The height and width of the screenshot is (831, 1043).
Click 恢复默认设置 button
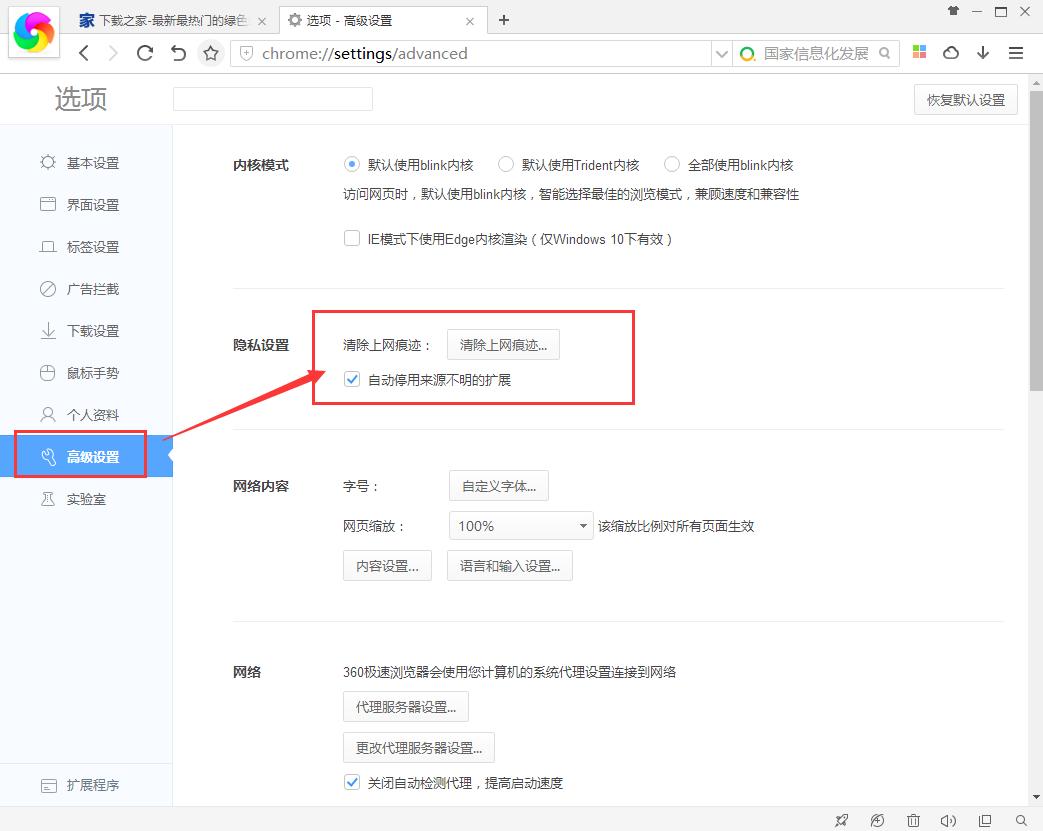pos(964,99)
